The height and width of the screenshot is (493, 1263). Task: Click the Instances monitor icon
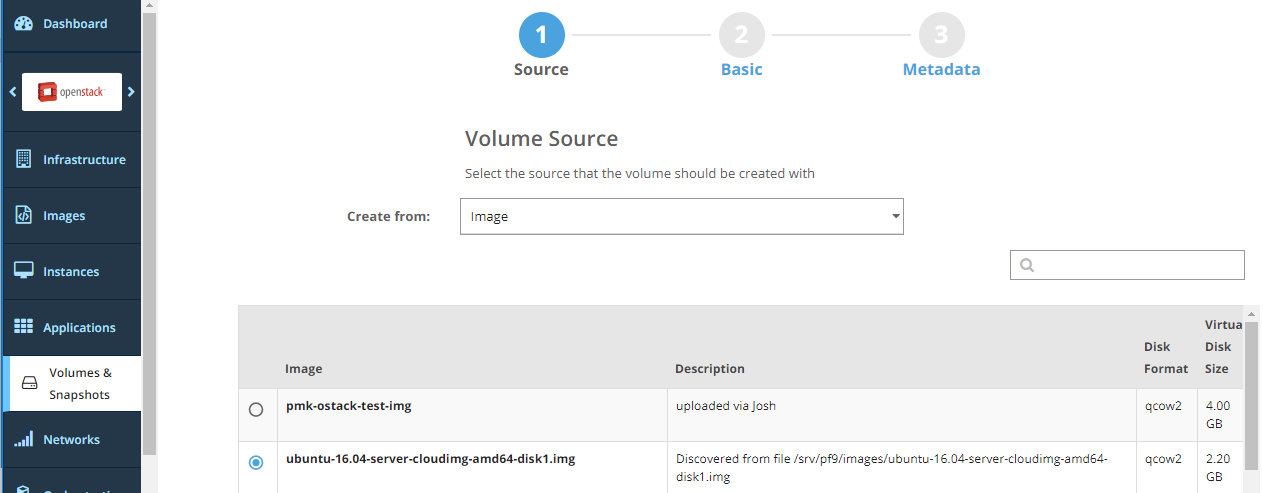(24, 271)
